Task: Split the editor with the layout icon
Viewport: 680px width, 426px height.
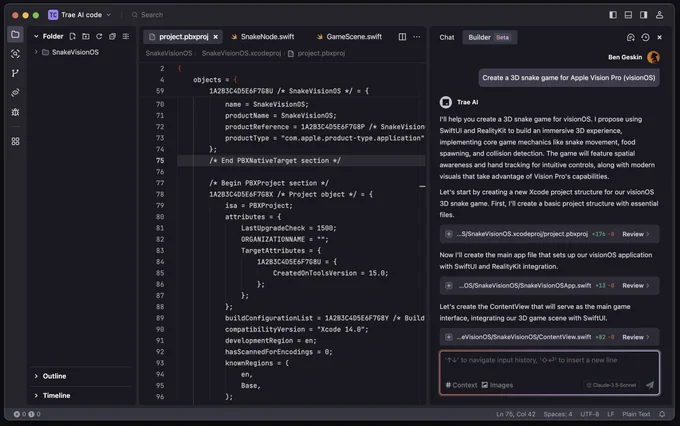Action: point(402,37)
